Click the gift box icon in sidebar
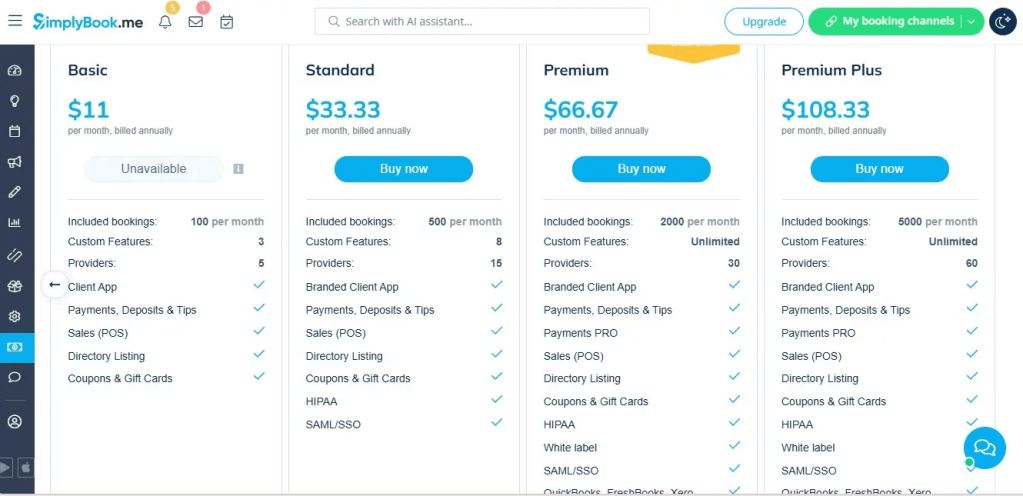The height and width of the screenshot is (496, 1023). point(15,285)
